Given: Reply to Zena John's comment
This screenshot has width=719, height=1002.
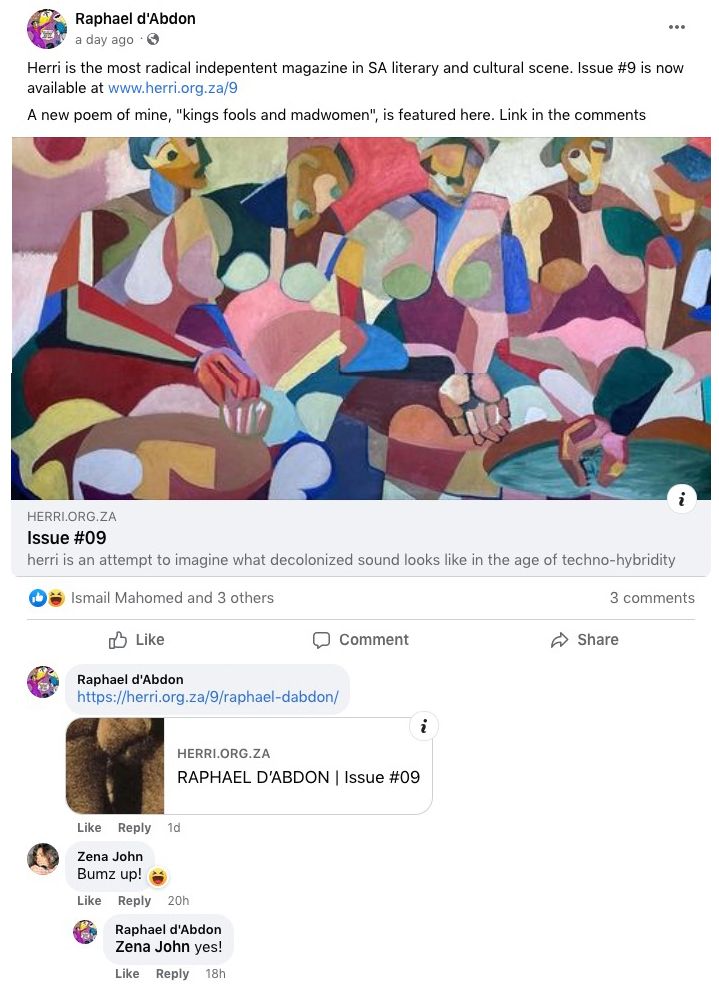Looking at the screenshot, I should point(134,900).
